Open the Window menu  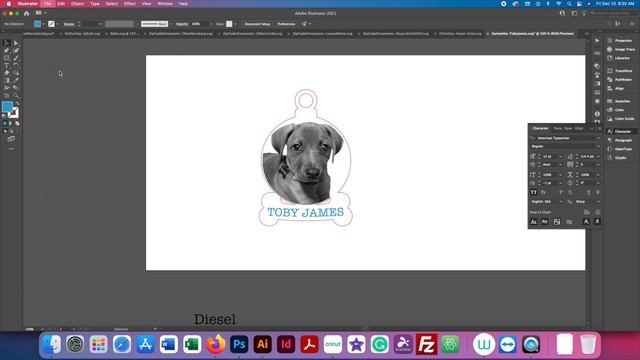pyautogui.click(x=165, y=4)
